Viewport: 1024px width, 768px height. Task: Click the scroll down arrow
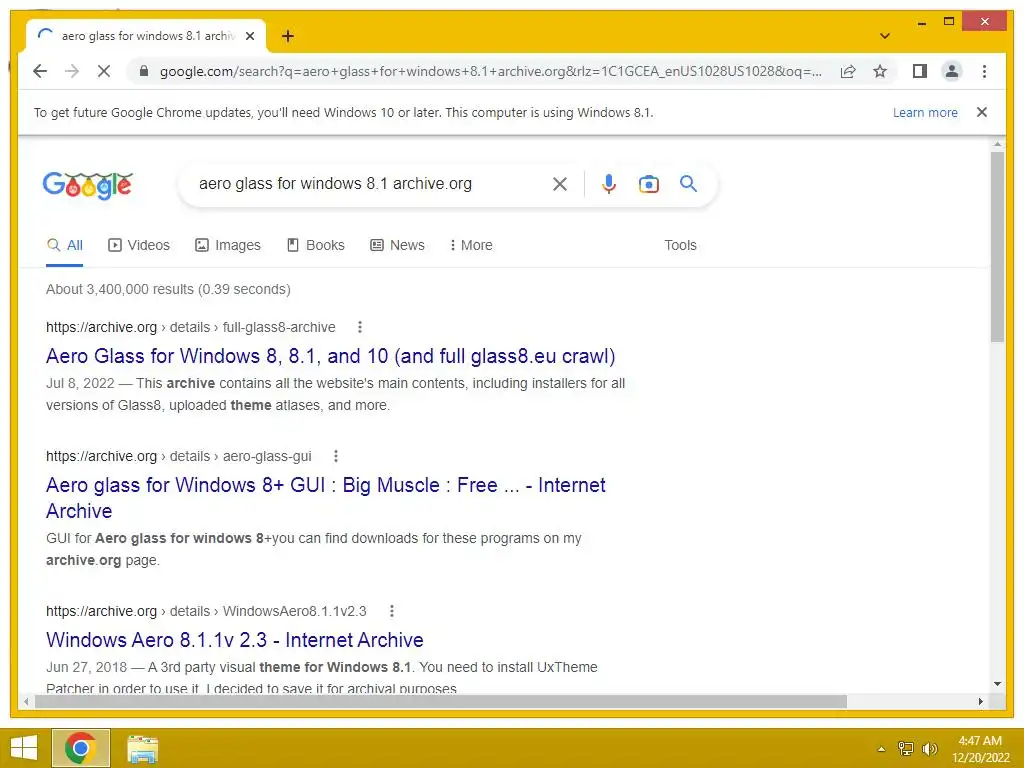pyautogui.click(x=997, y=684)
